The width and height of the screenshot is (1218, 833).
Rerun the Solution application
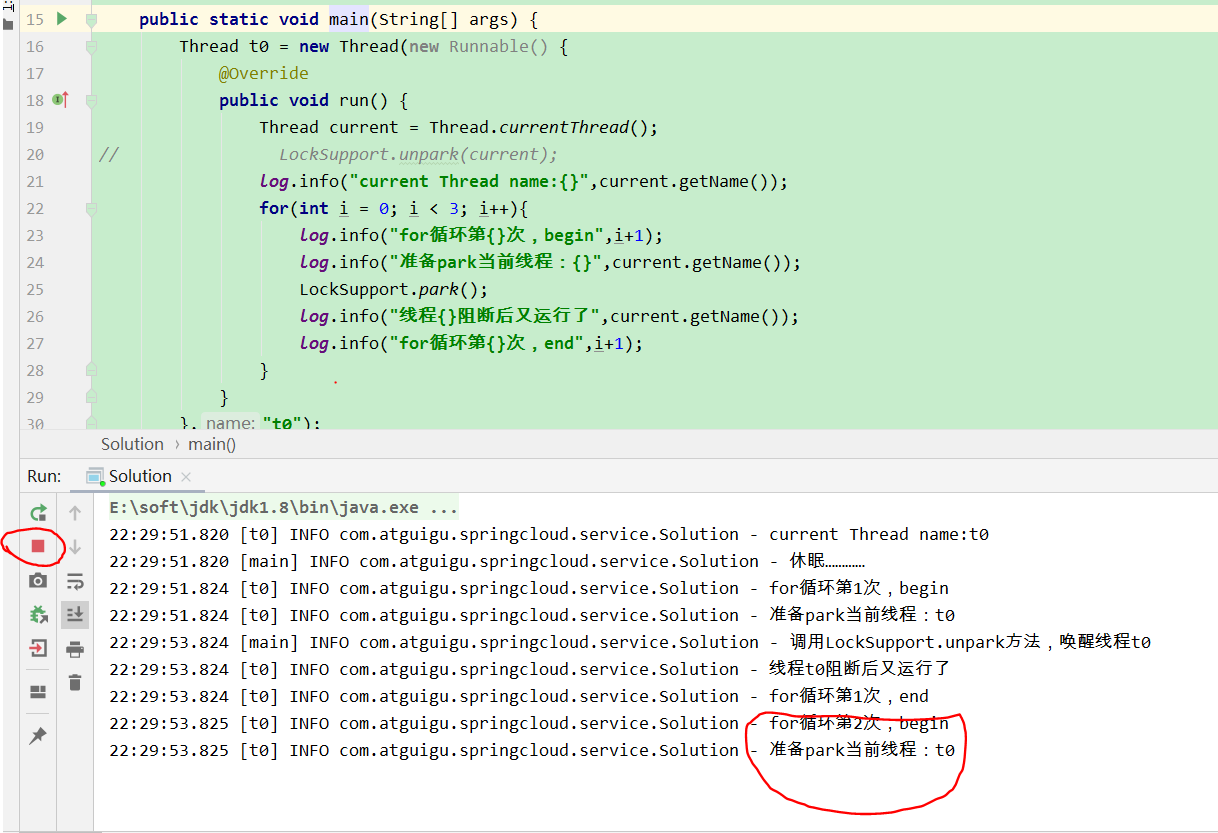pos(38,513)
